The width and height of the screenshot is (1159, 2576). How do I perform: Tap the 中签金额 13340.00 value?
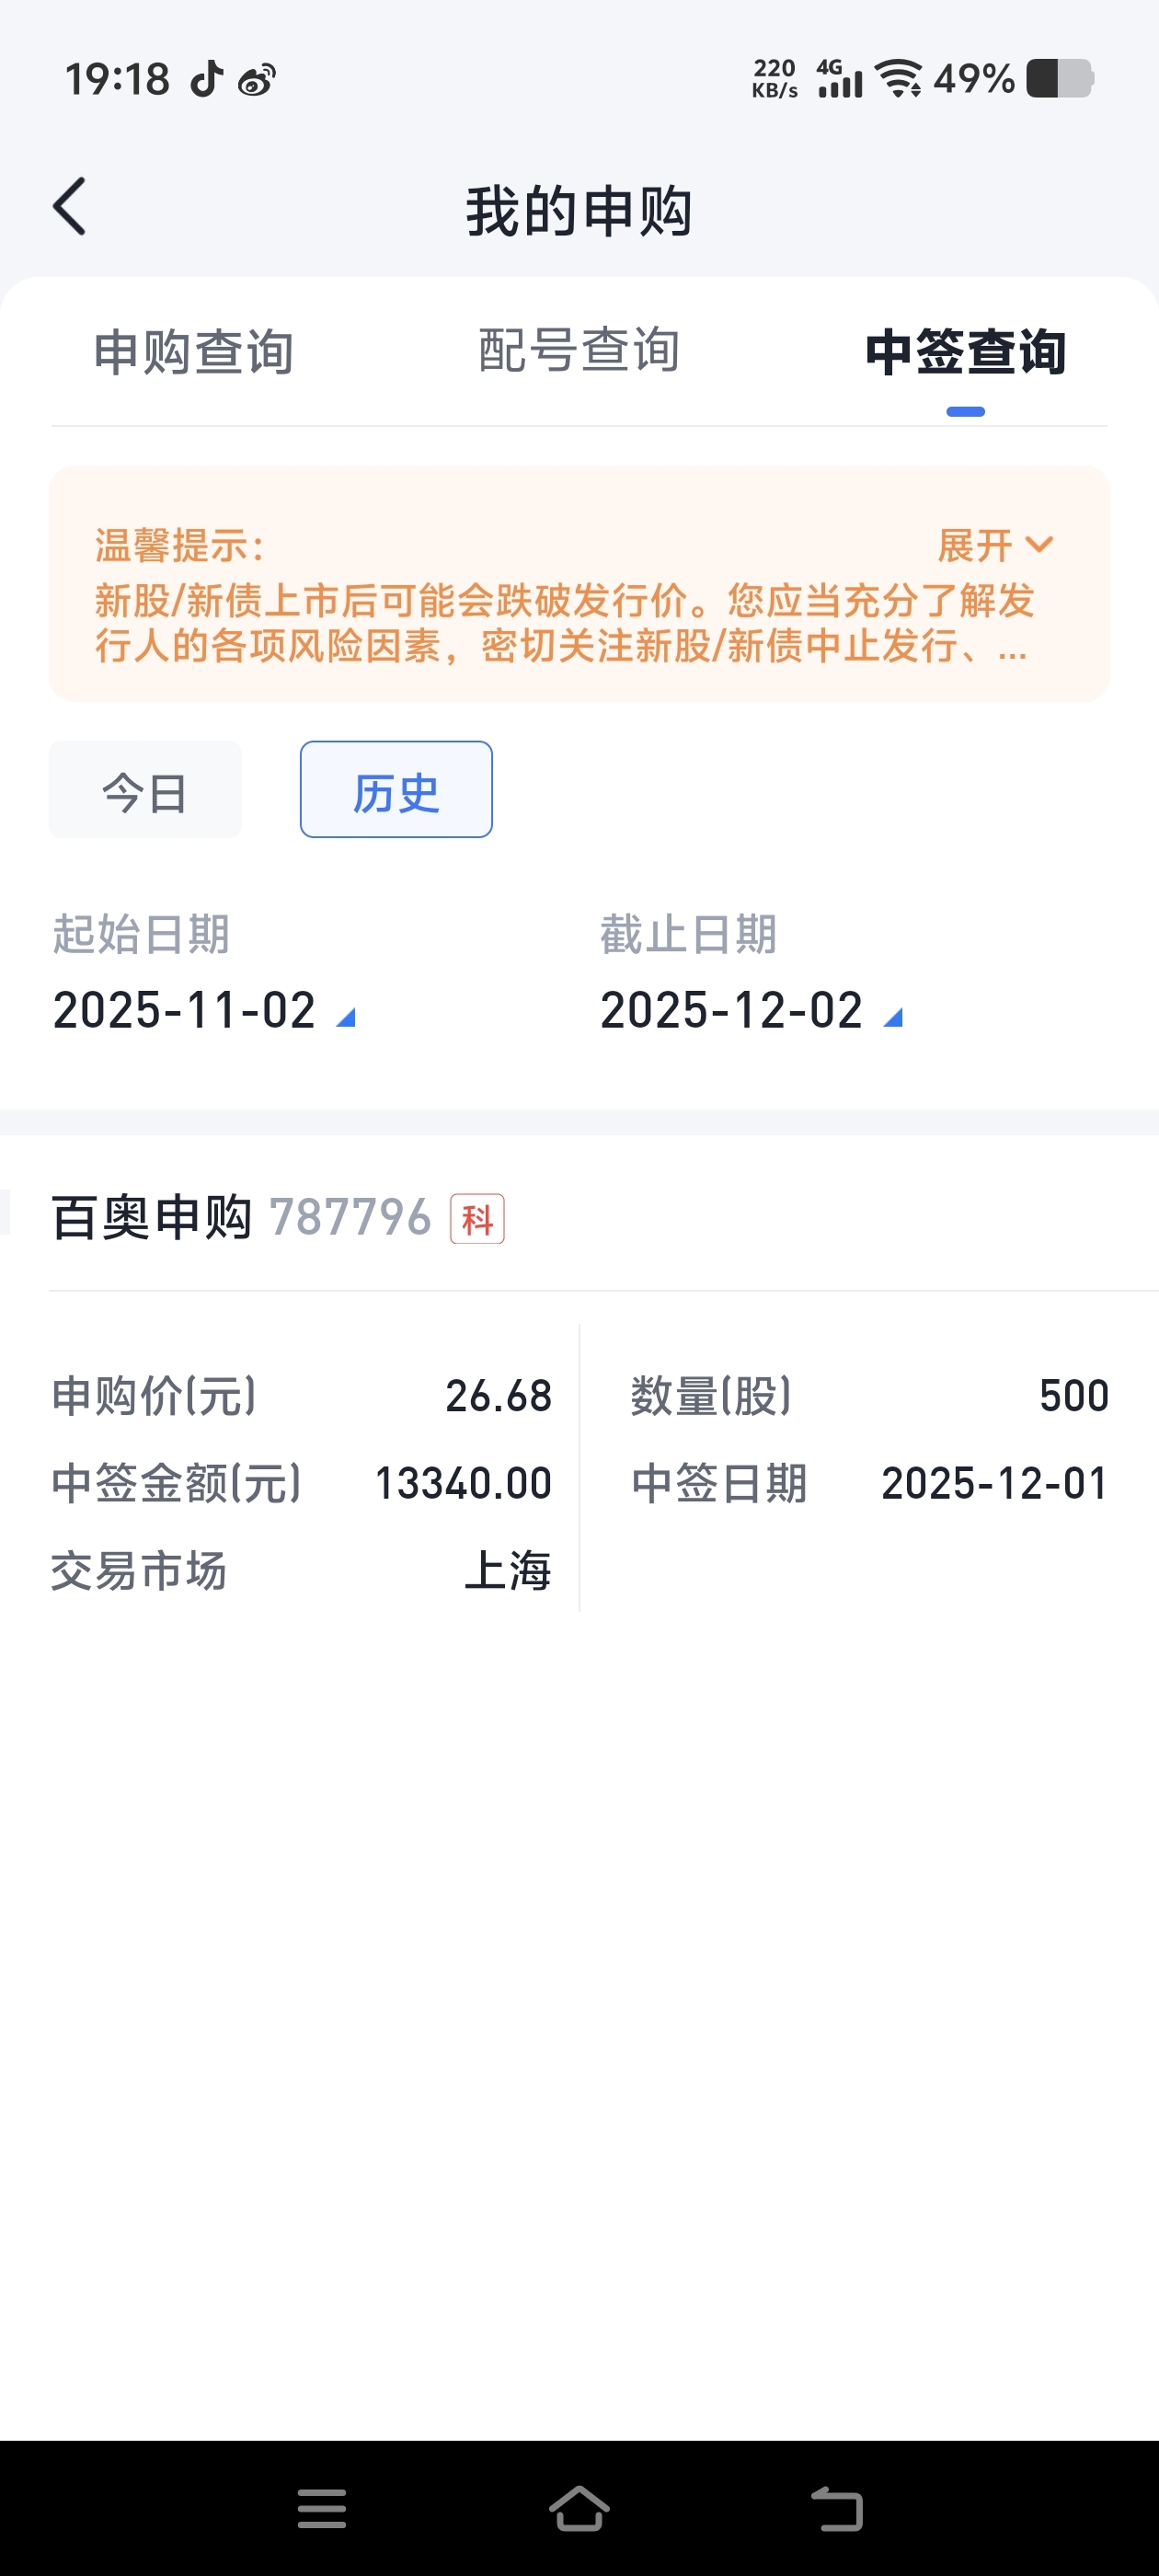[462, 1483]
